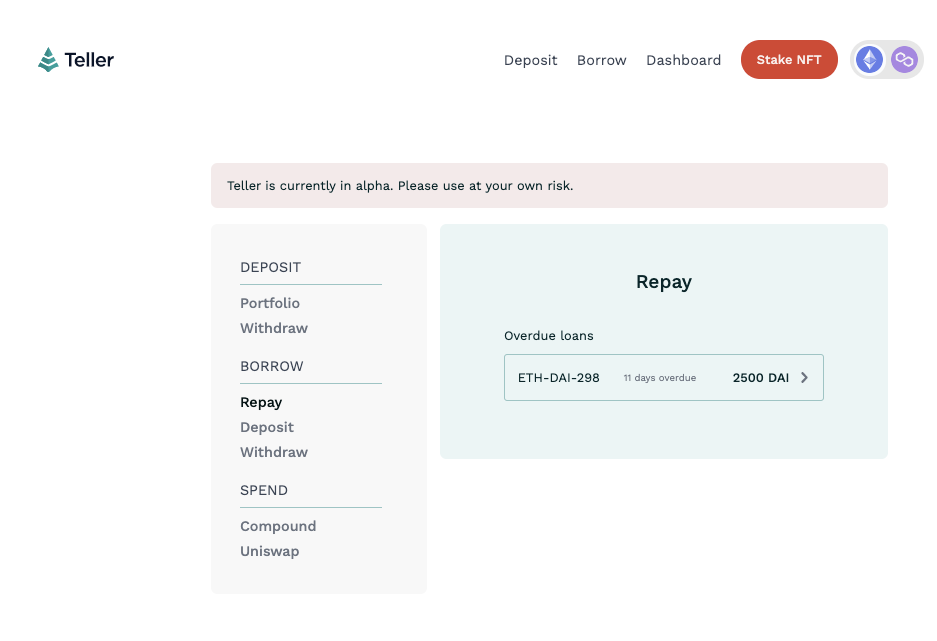Click the Stake NFT button
The width and height of the screenshot is (937, 641).
(789, 60)
